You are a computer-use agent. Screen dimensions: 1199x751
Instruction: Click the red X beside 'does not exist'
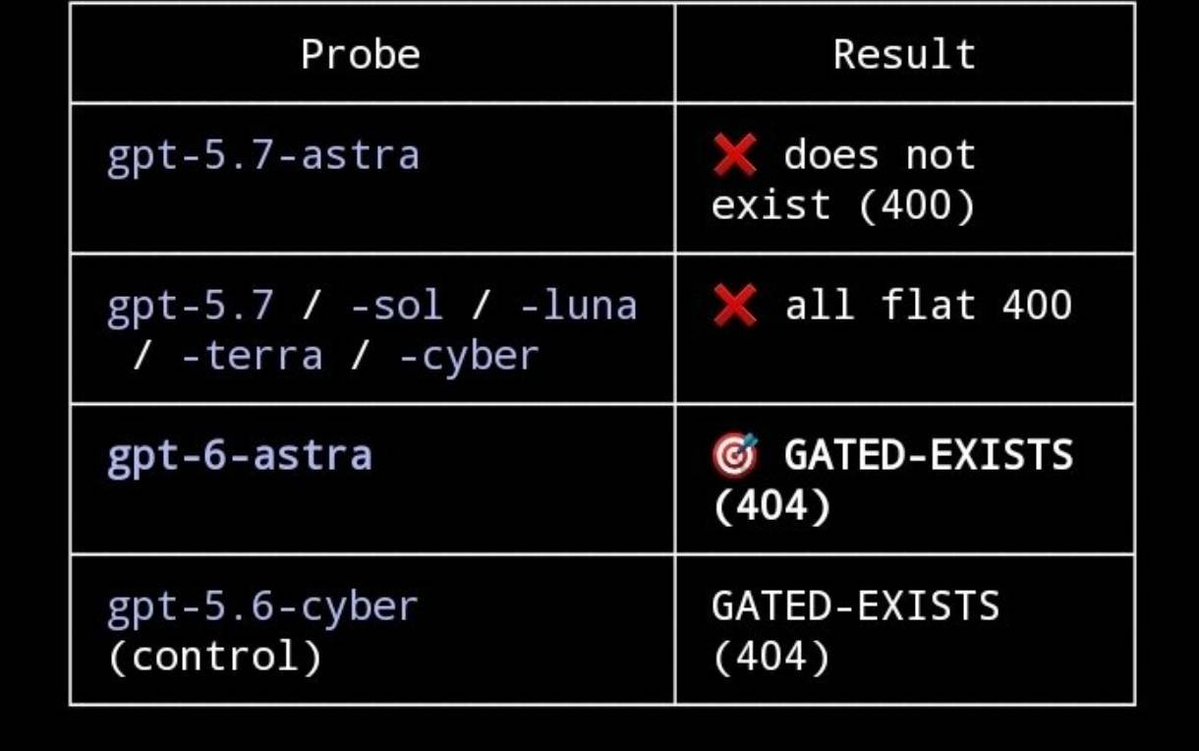[x=735, y=154]
